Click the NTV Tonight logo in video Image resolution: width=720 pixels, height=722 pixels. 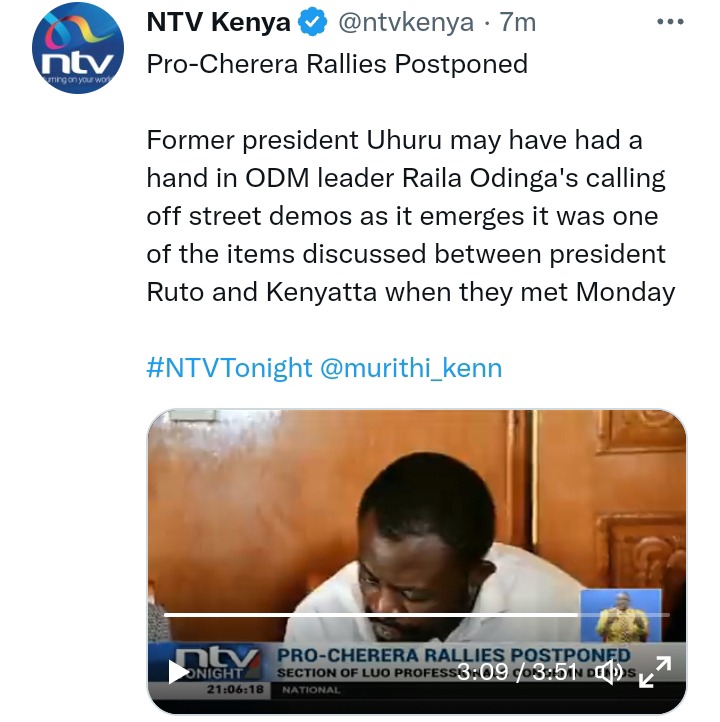216,664
